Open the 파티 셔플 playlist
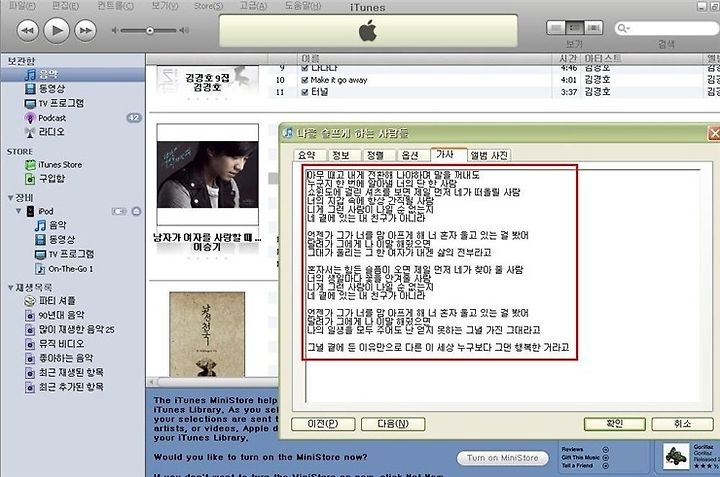720x477 pixels. [x=56, y=301]
